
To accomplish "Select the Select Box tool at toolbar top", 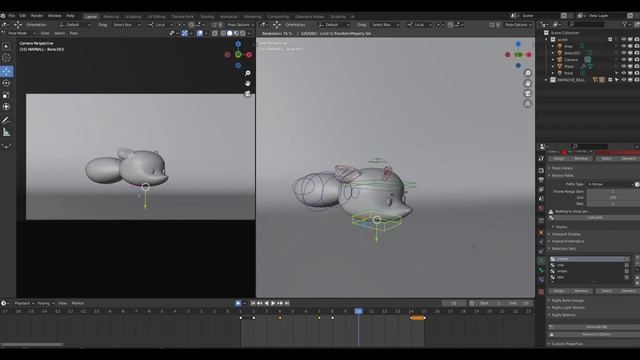I will pyautogui.click(x=6, y=46).
